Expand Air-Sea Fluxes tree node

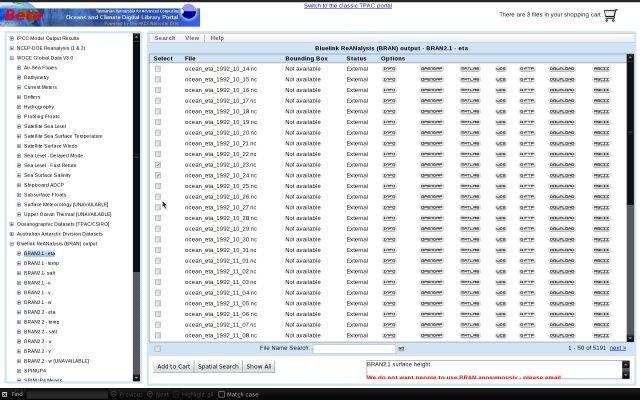point(19,68)
